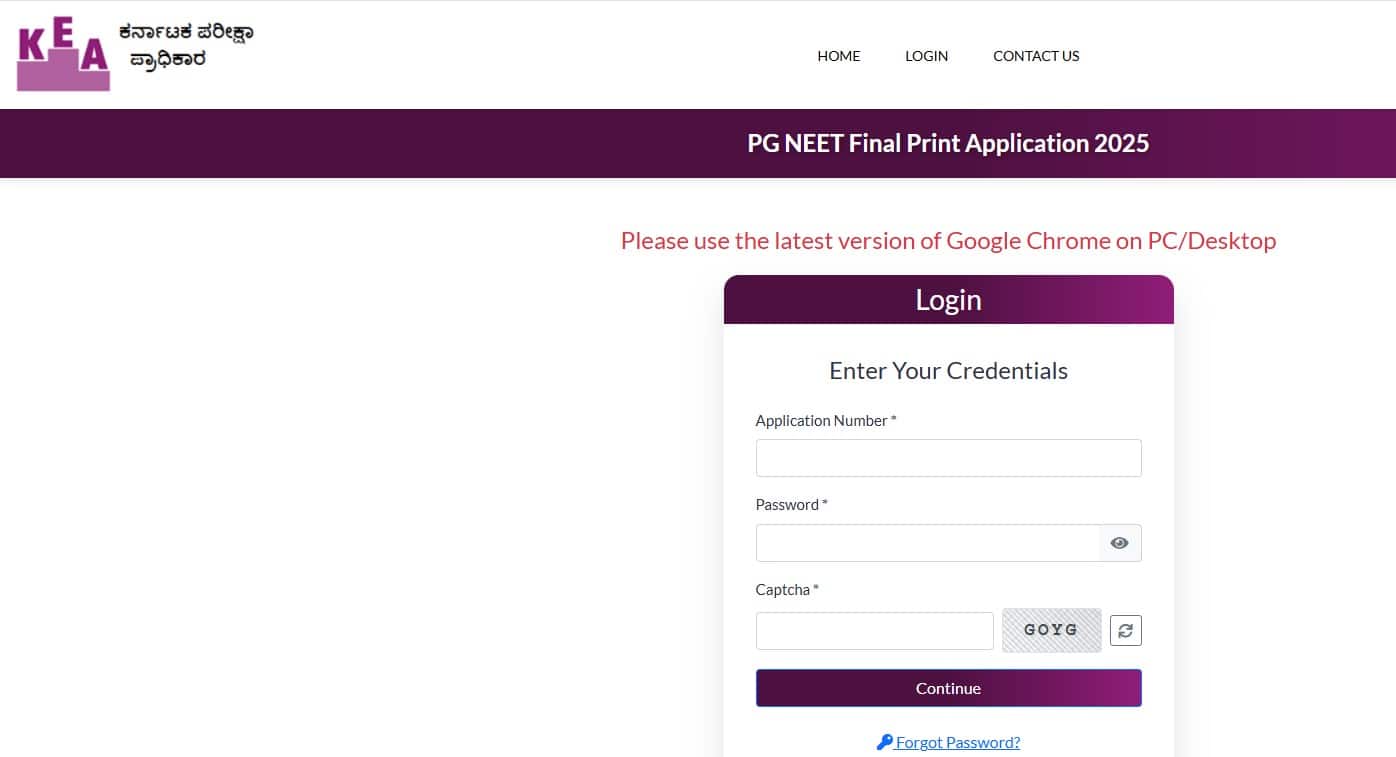Refresh the captcha code
Image resolution: width=1396 pixels, height=757 pixels.
coord(1125,630)
